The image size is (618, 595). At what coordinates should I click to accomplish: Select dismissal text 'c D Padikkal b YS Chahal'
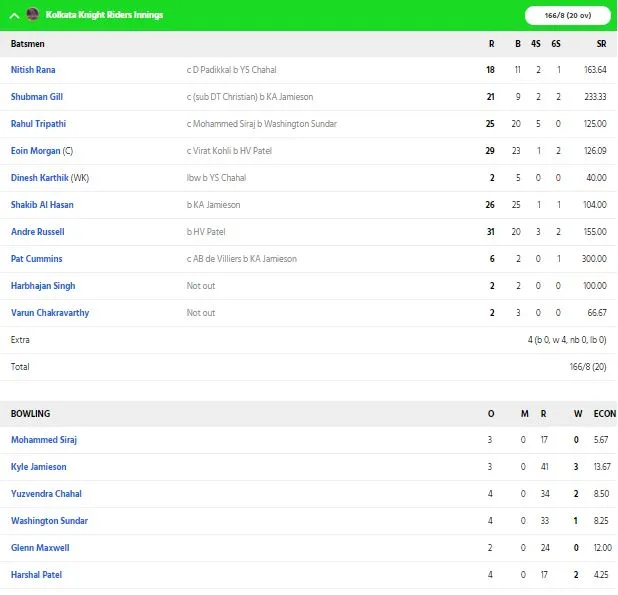pyautogui.click(x=231, y=70)
